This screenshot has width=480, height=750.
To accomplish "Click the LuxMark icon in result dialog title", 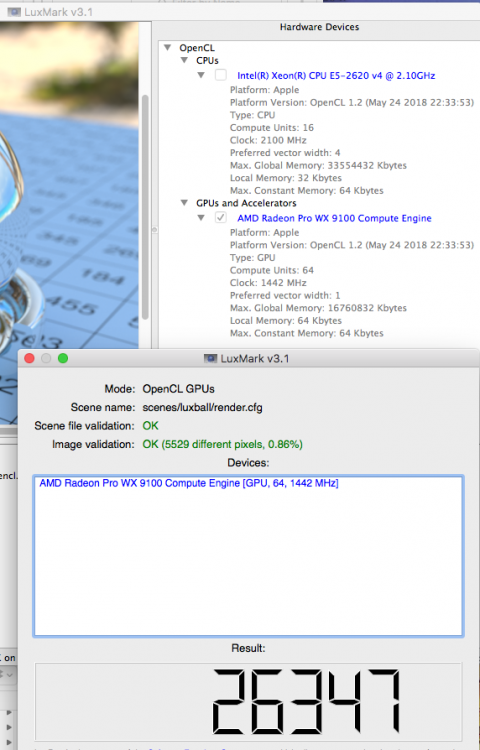I will pyautogui.click(x=210, y=358).
